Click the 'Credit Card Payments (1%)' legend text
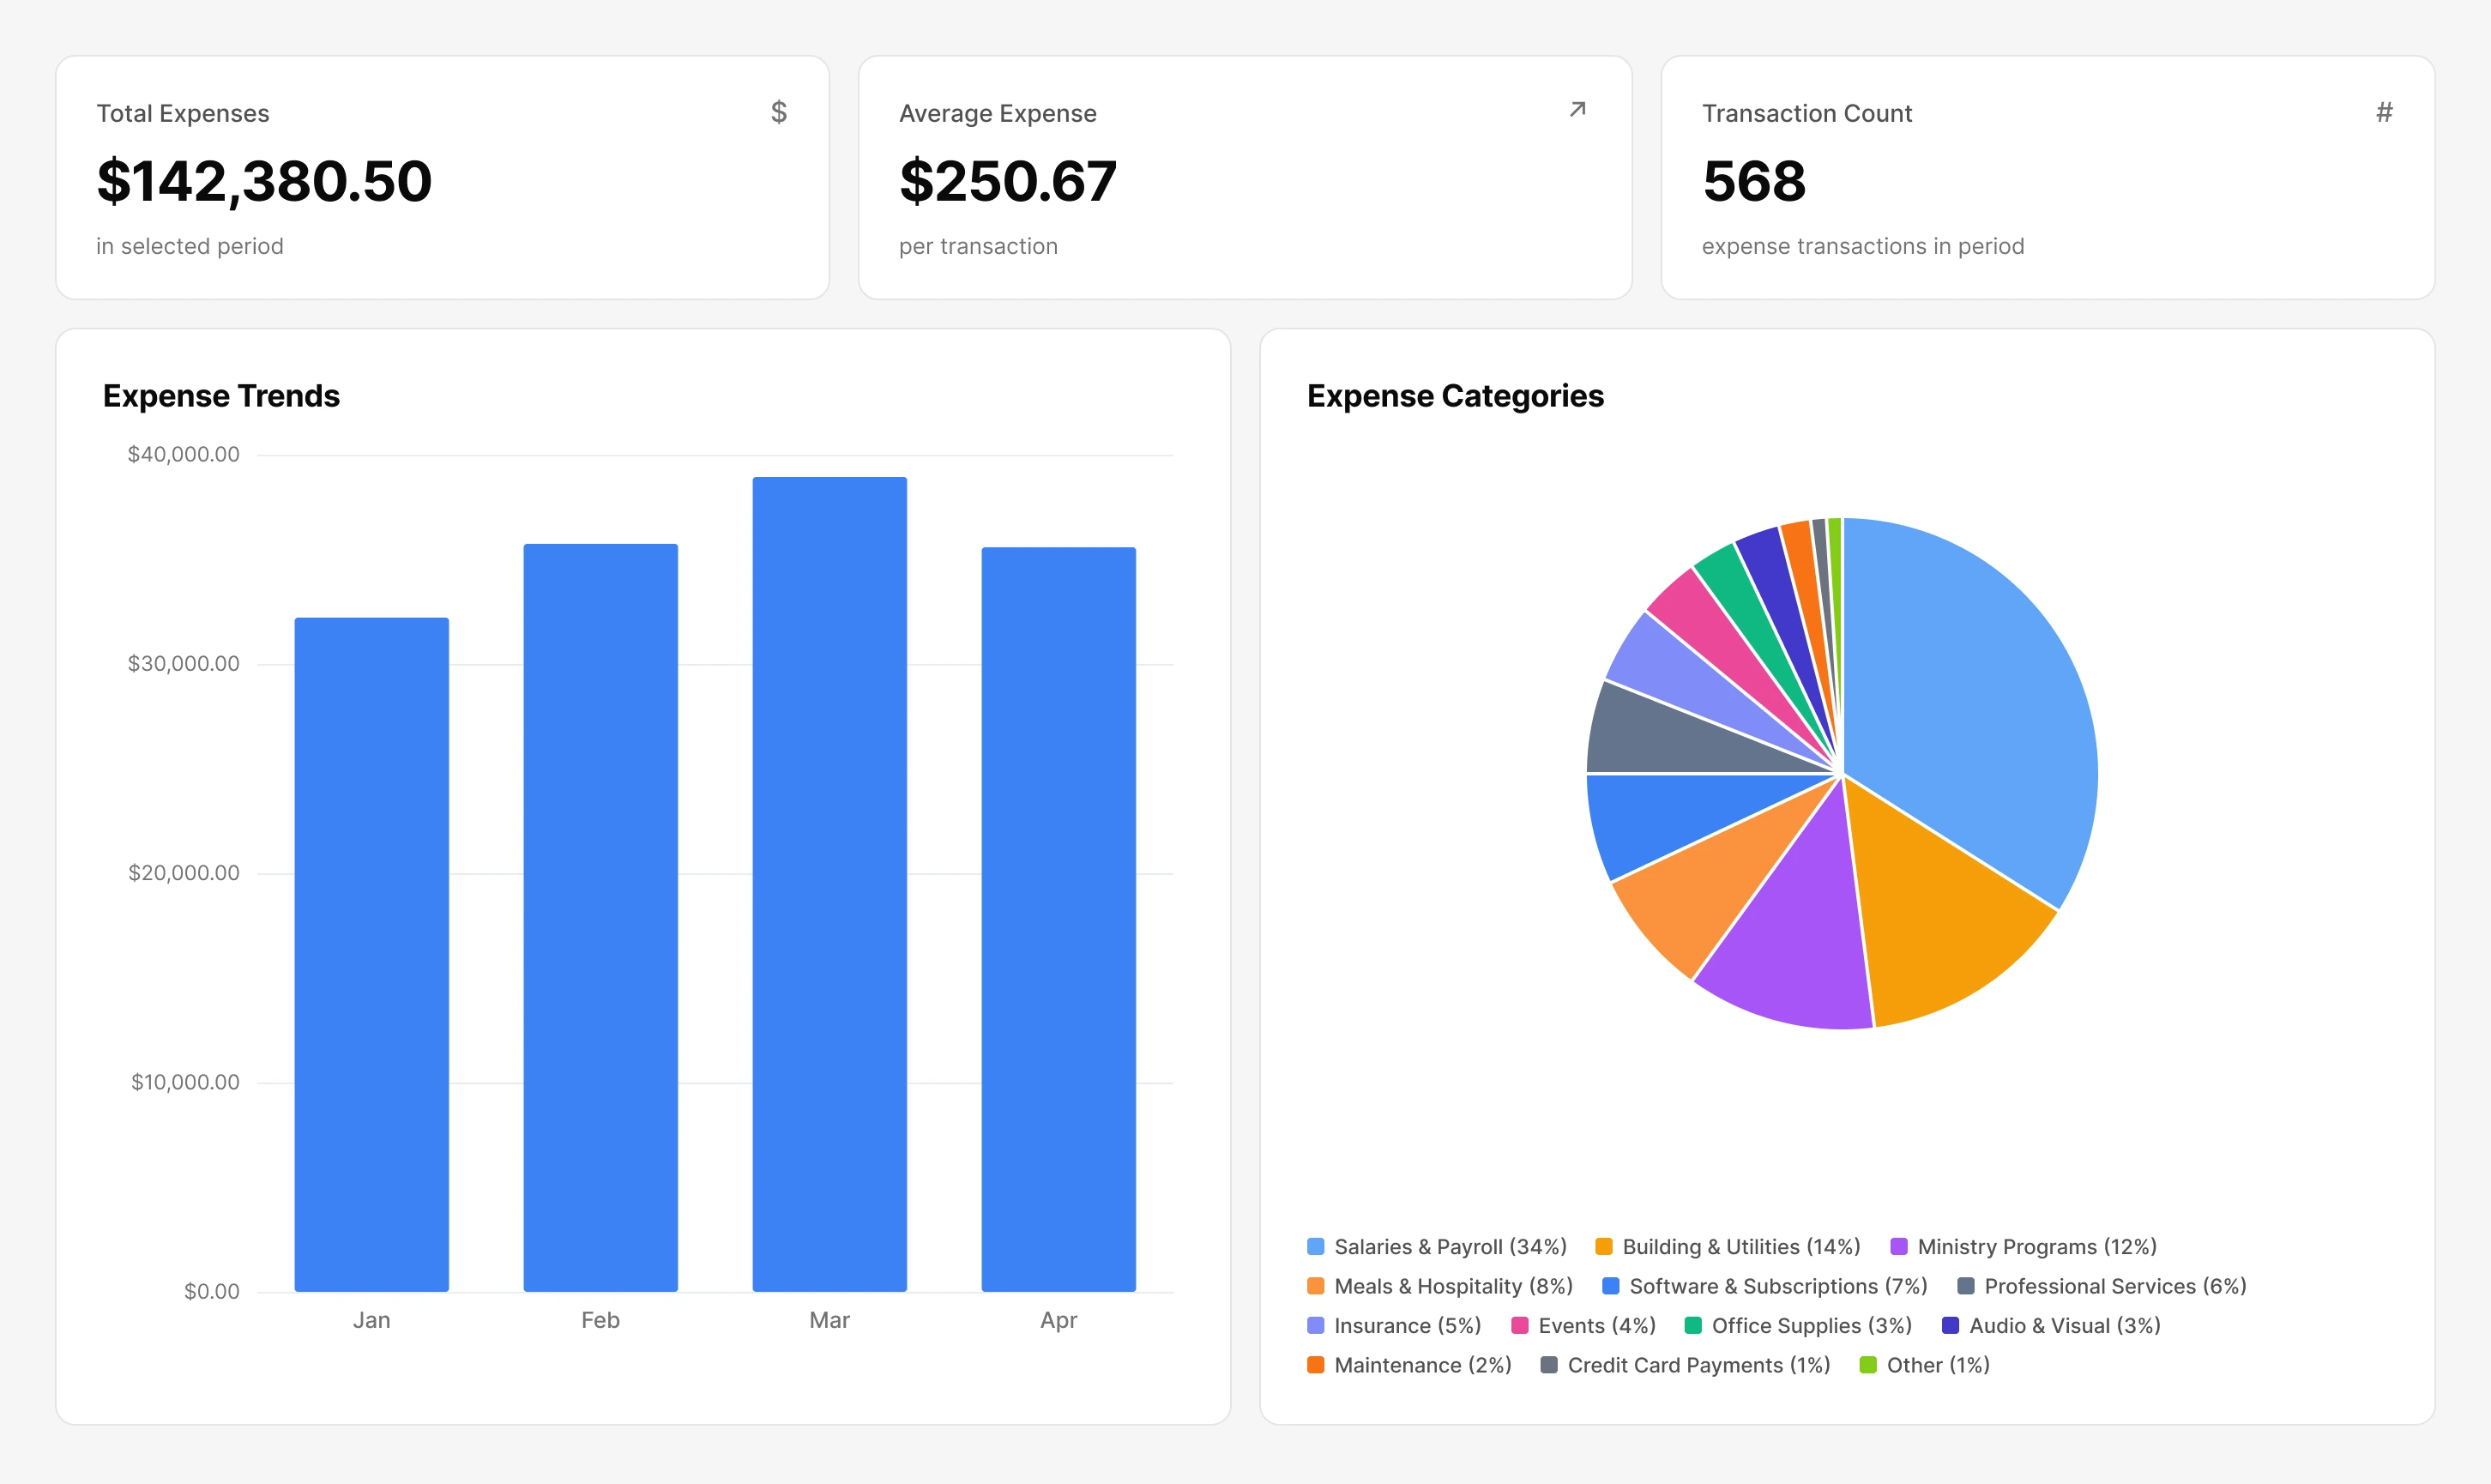The height and width of the screenshot is (1484, 2491). [x=1699, y=1365]
